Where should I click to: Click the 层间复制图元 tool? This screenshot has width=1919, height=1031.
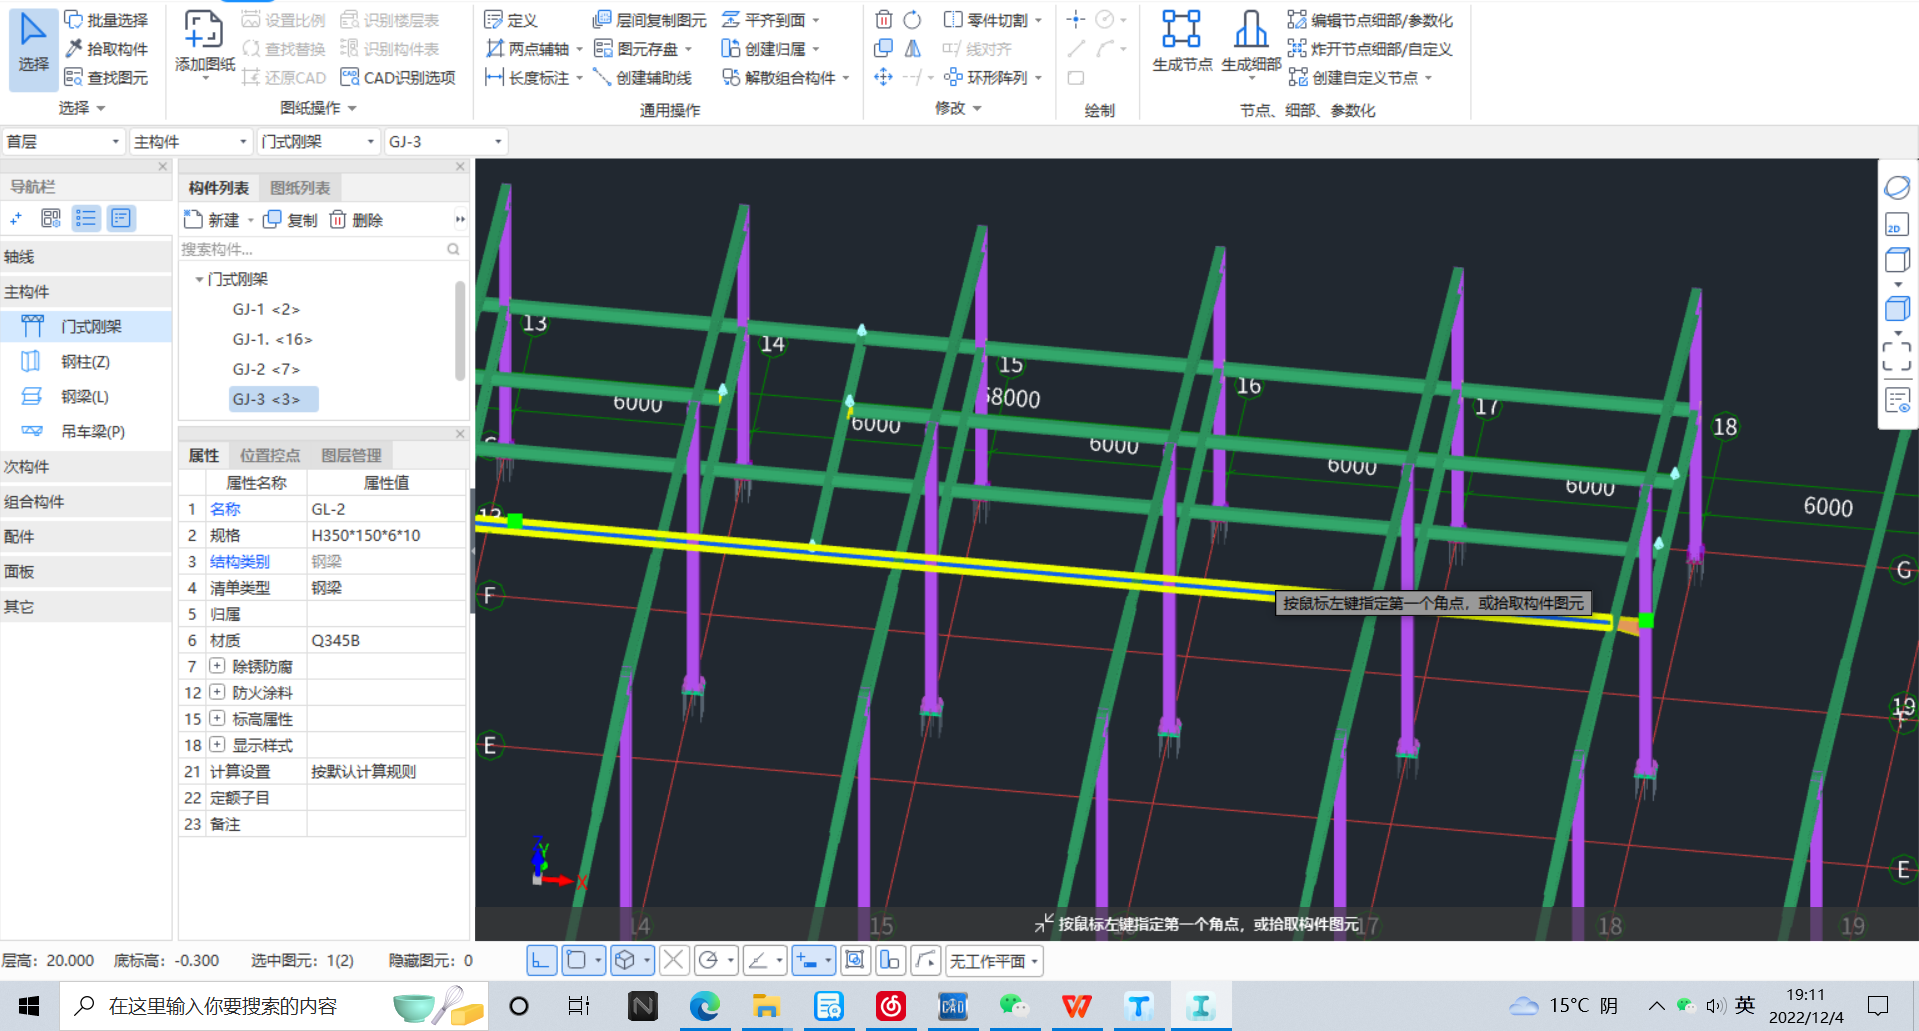[649, 20]
